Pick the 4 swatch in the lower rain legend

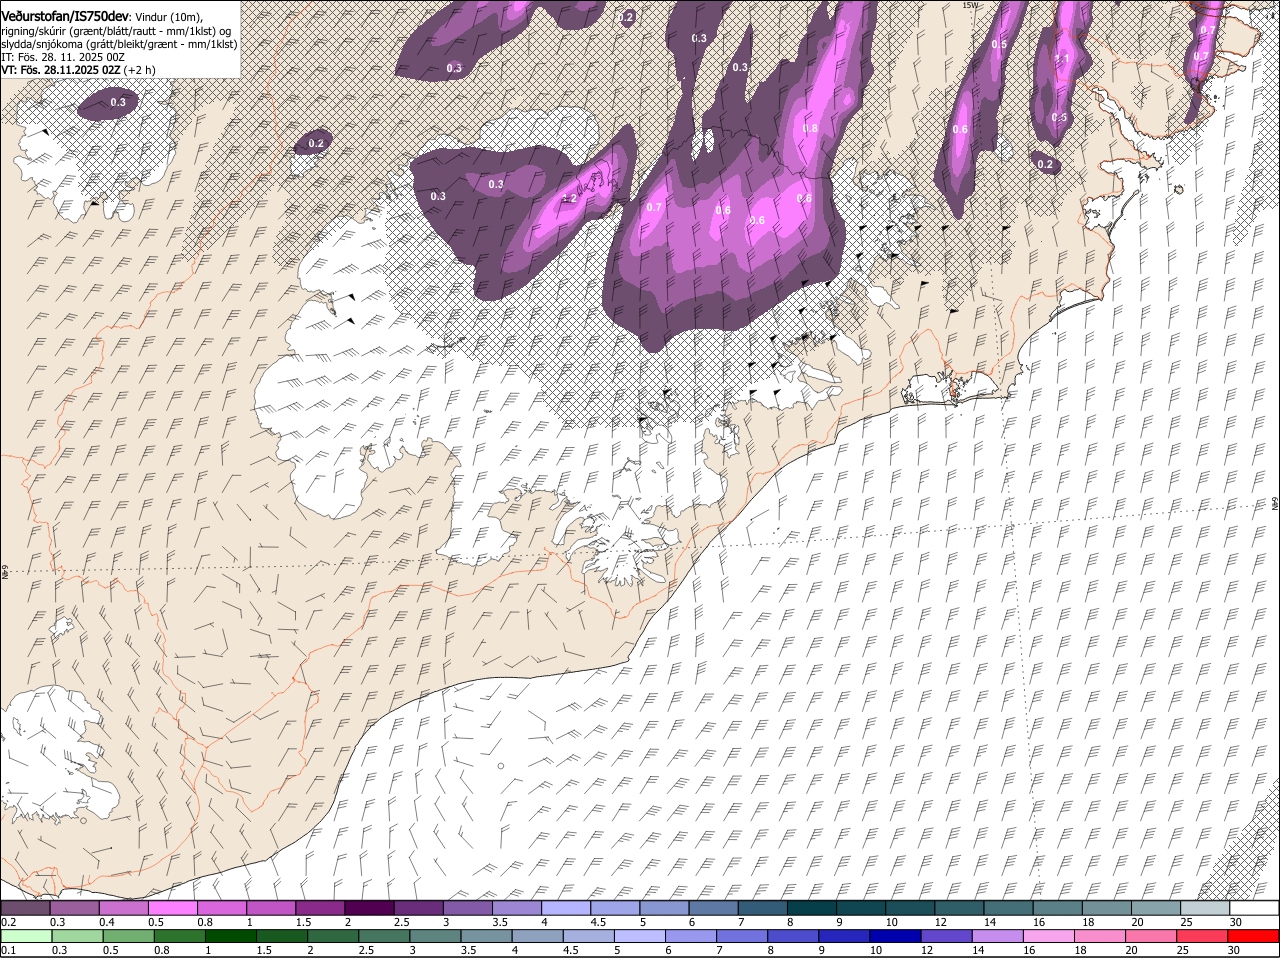tap(537, 936)
